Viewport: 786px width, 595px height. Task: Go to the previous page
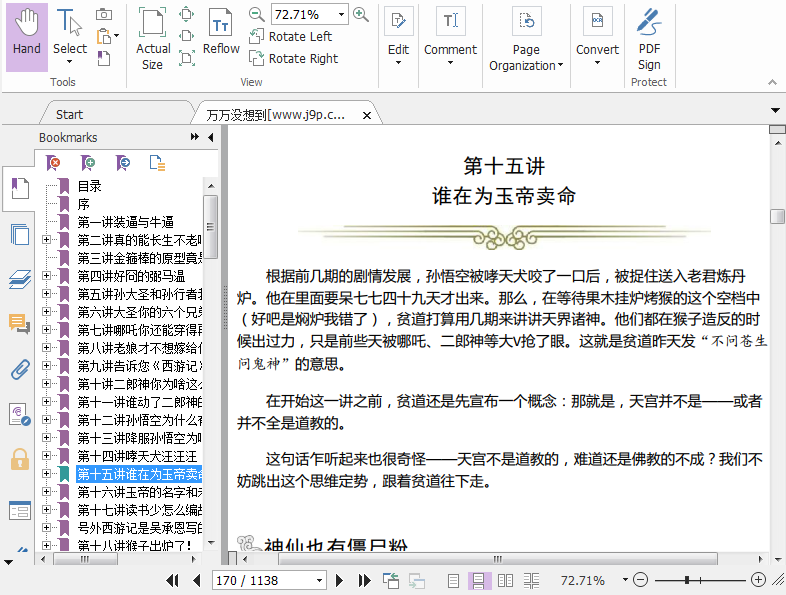pyautogui.click(x=196, y=580)
